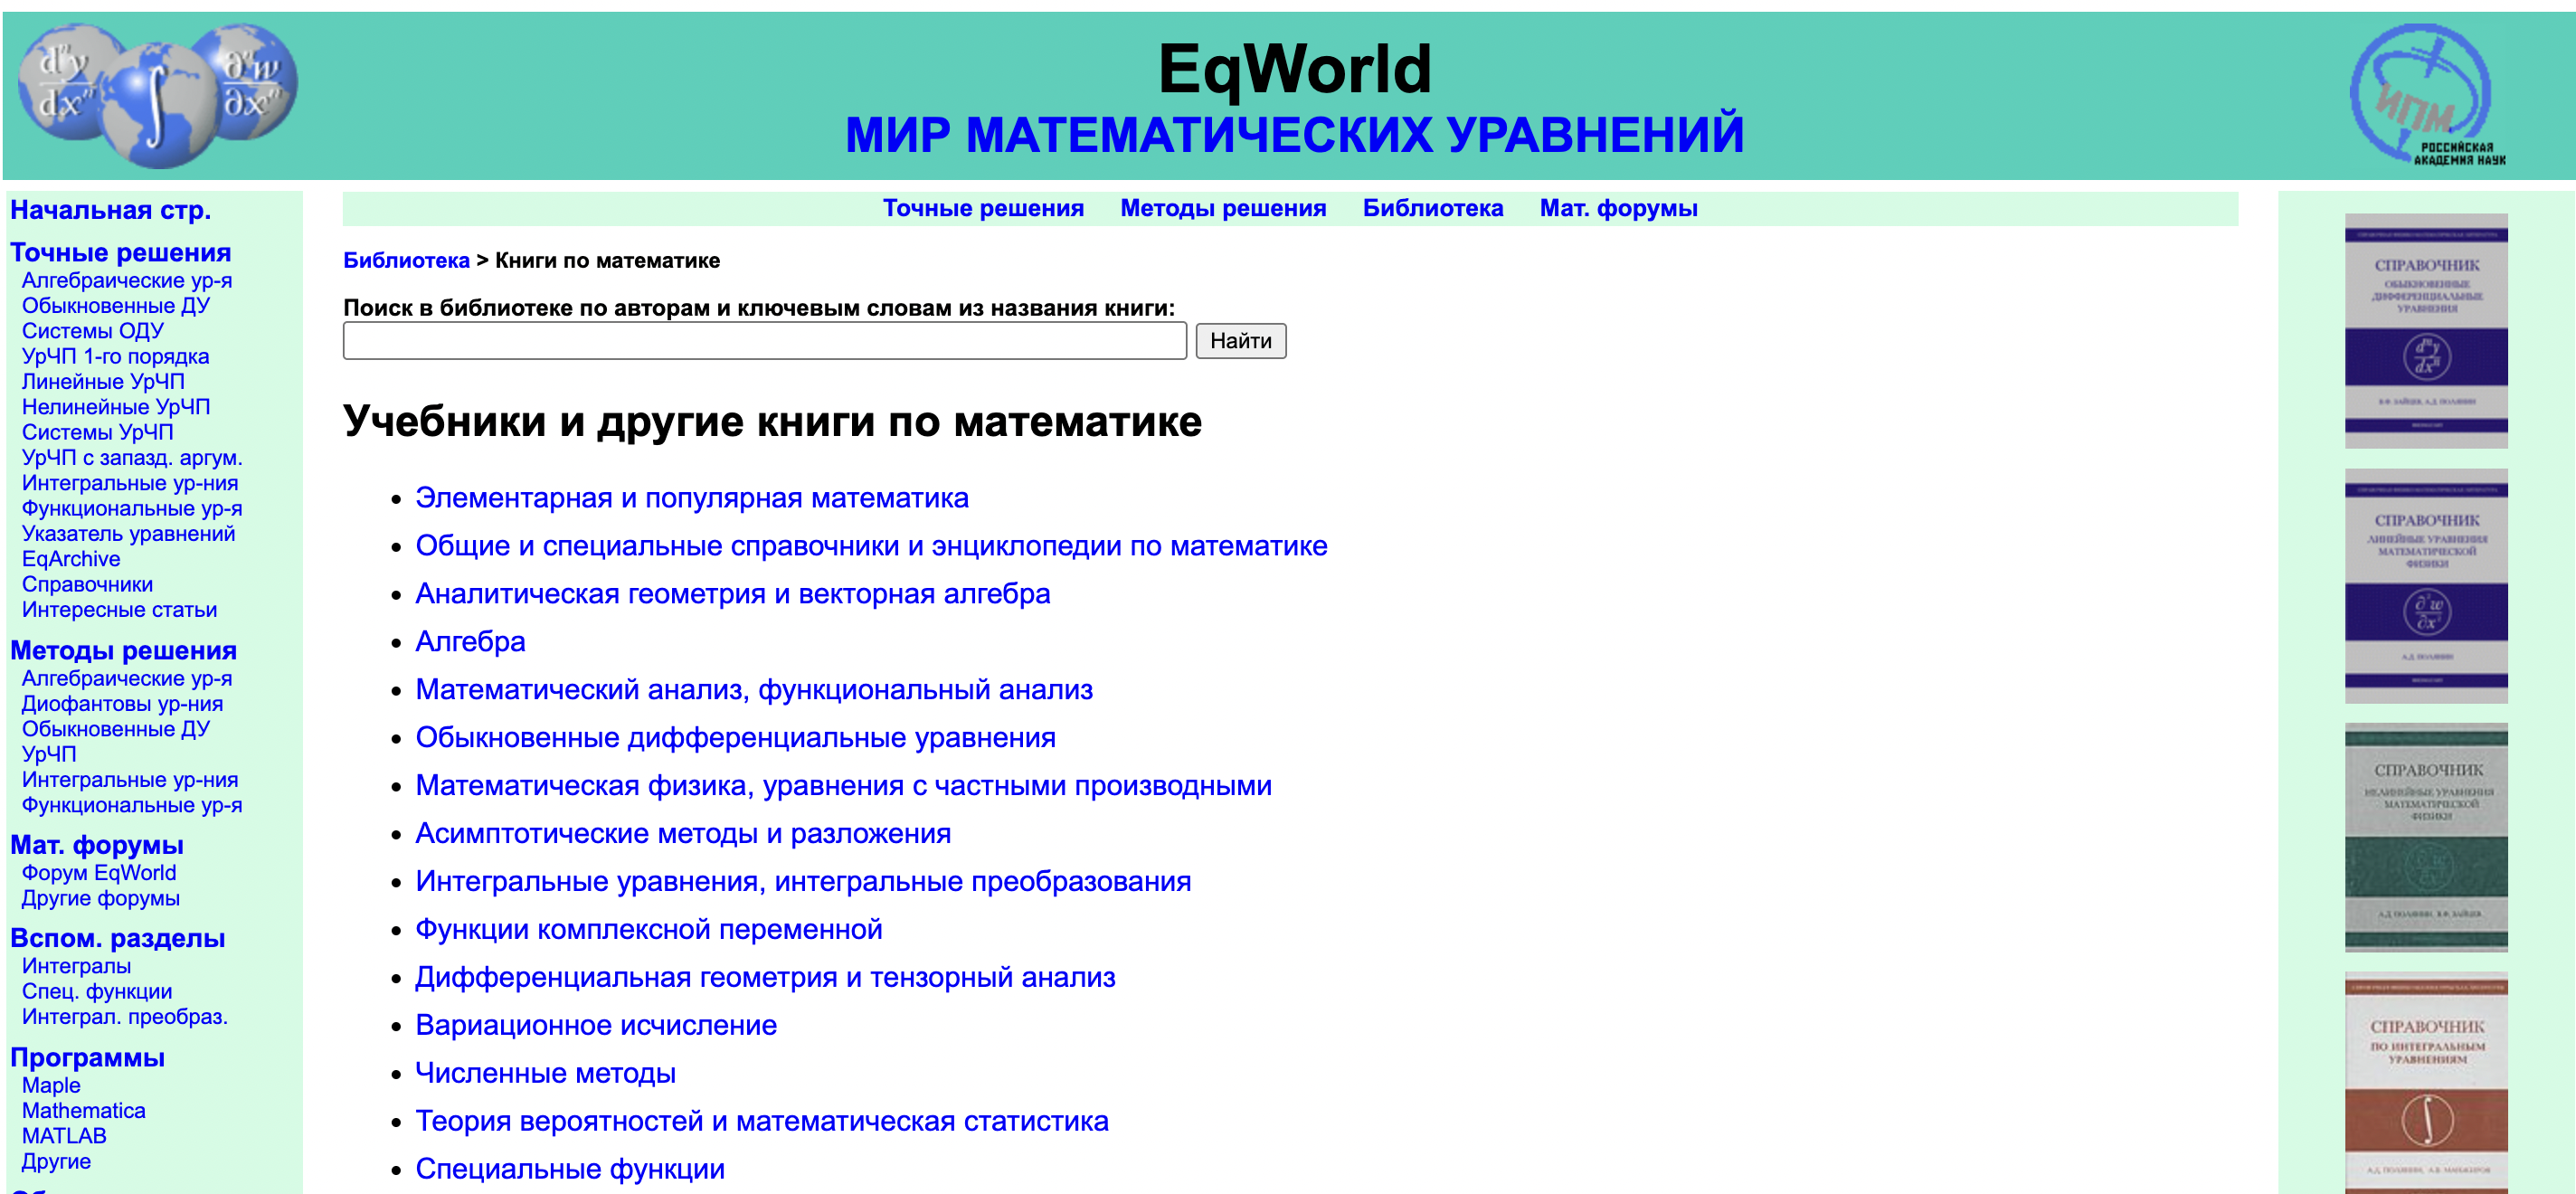Open Другие форумы sidebar link
The width and height of the screenshot is (2576, 1194).
101,899
